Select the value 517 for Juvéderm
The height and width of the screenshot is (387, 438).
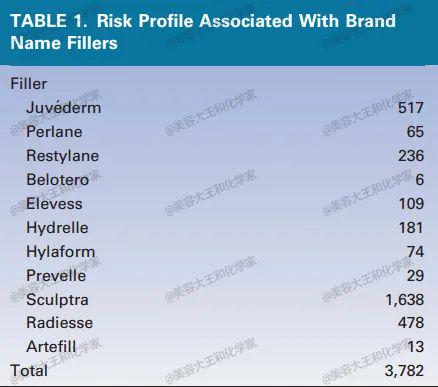click(x=411, y=108)
